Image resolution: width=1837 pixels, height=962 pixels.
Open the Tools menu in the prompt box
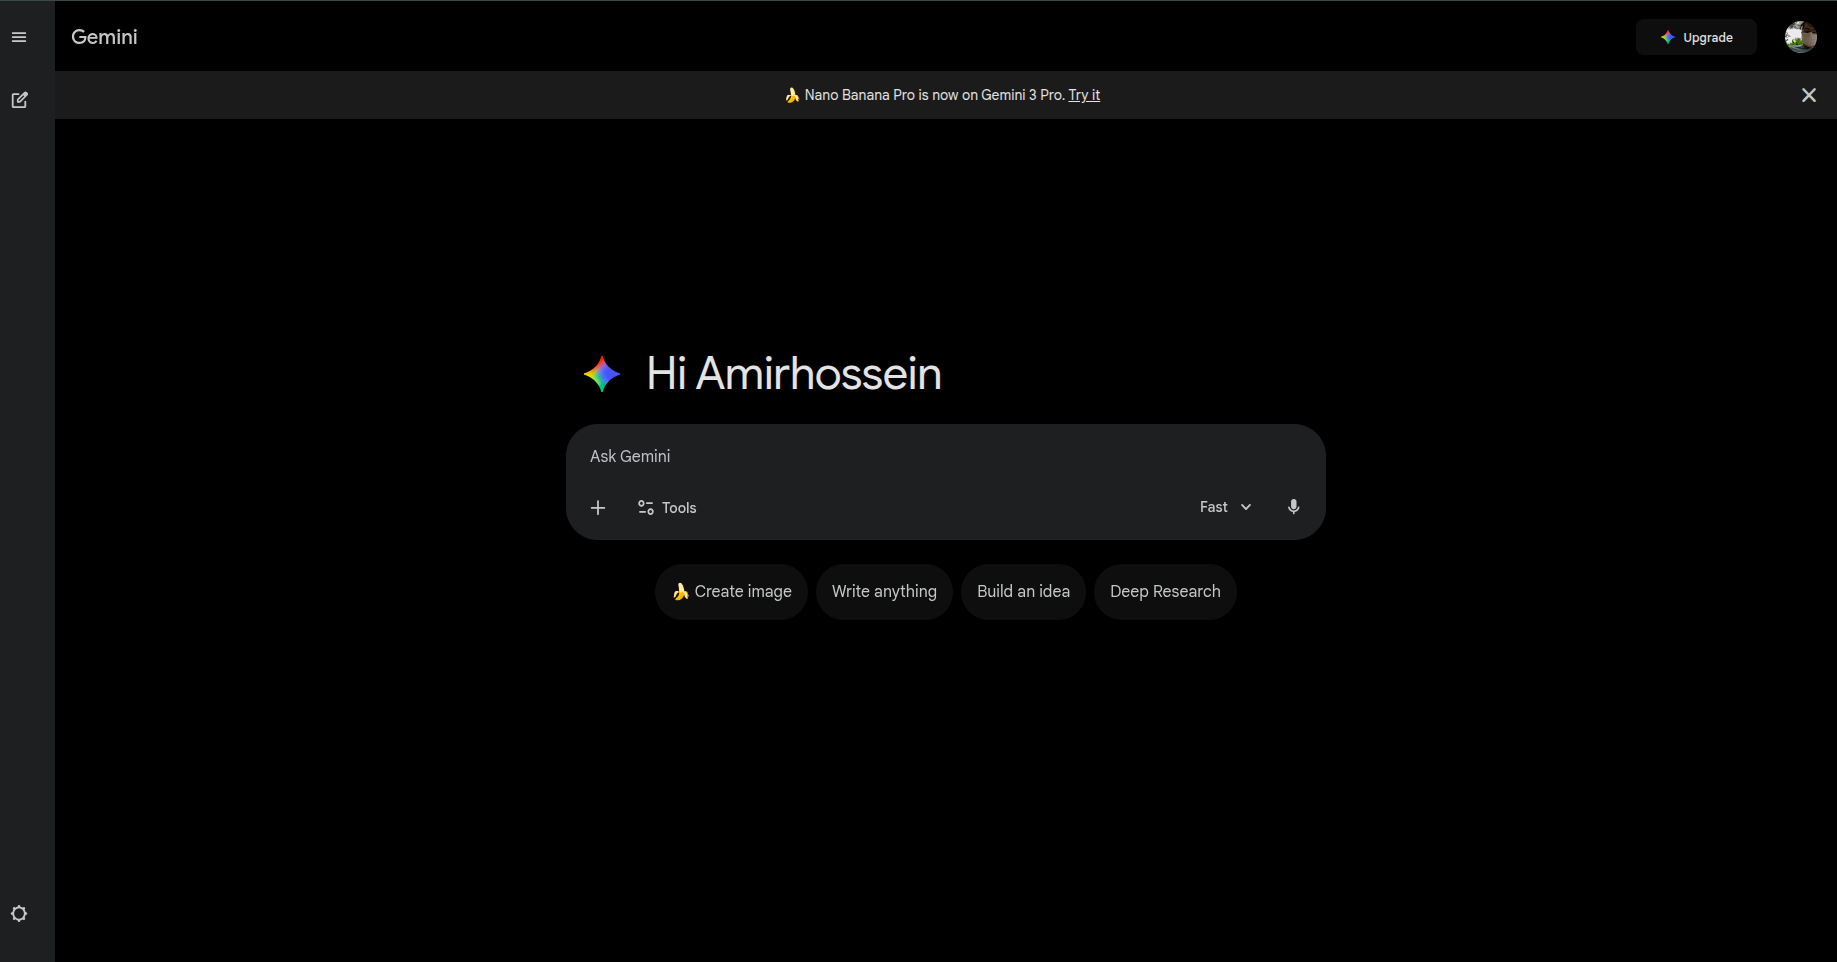point(667,508)
